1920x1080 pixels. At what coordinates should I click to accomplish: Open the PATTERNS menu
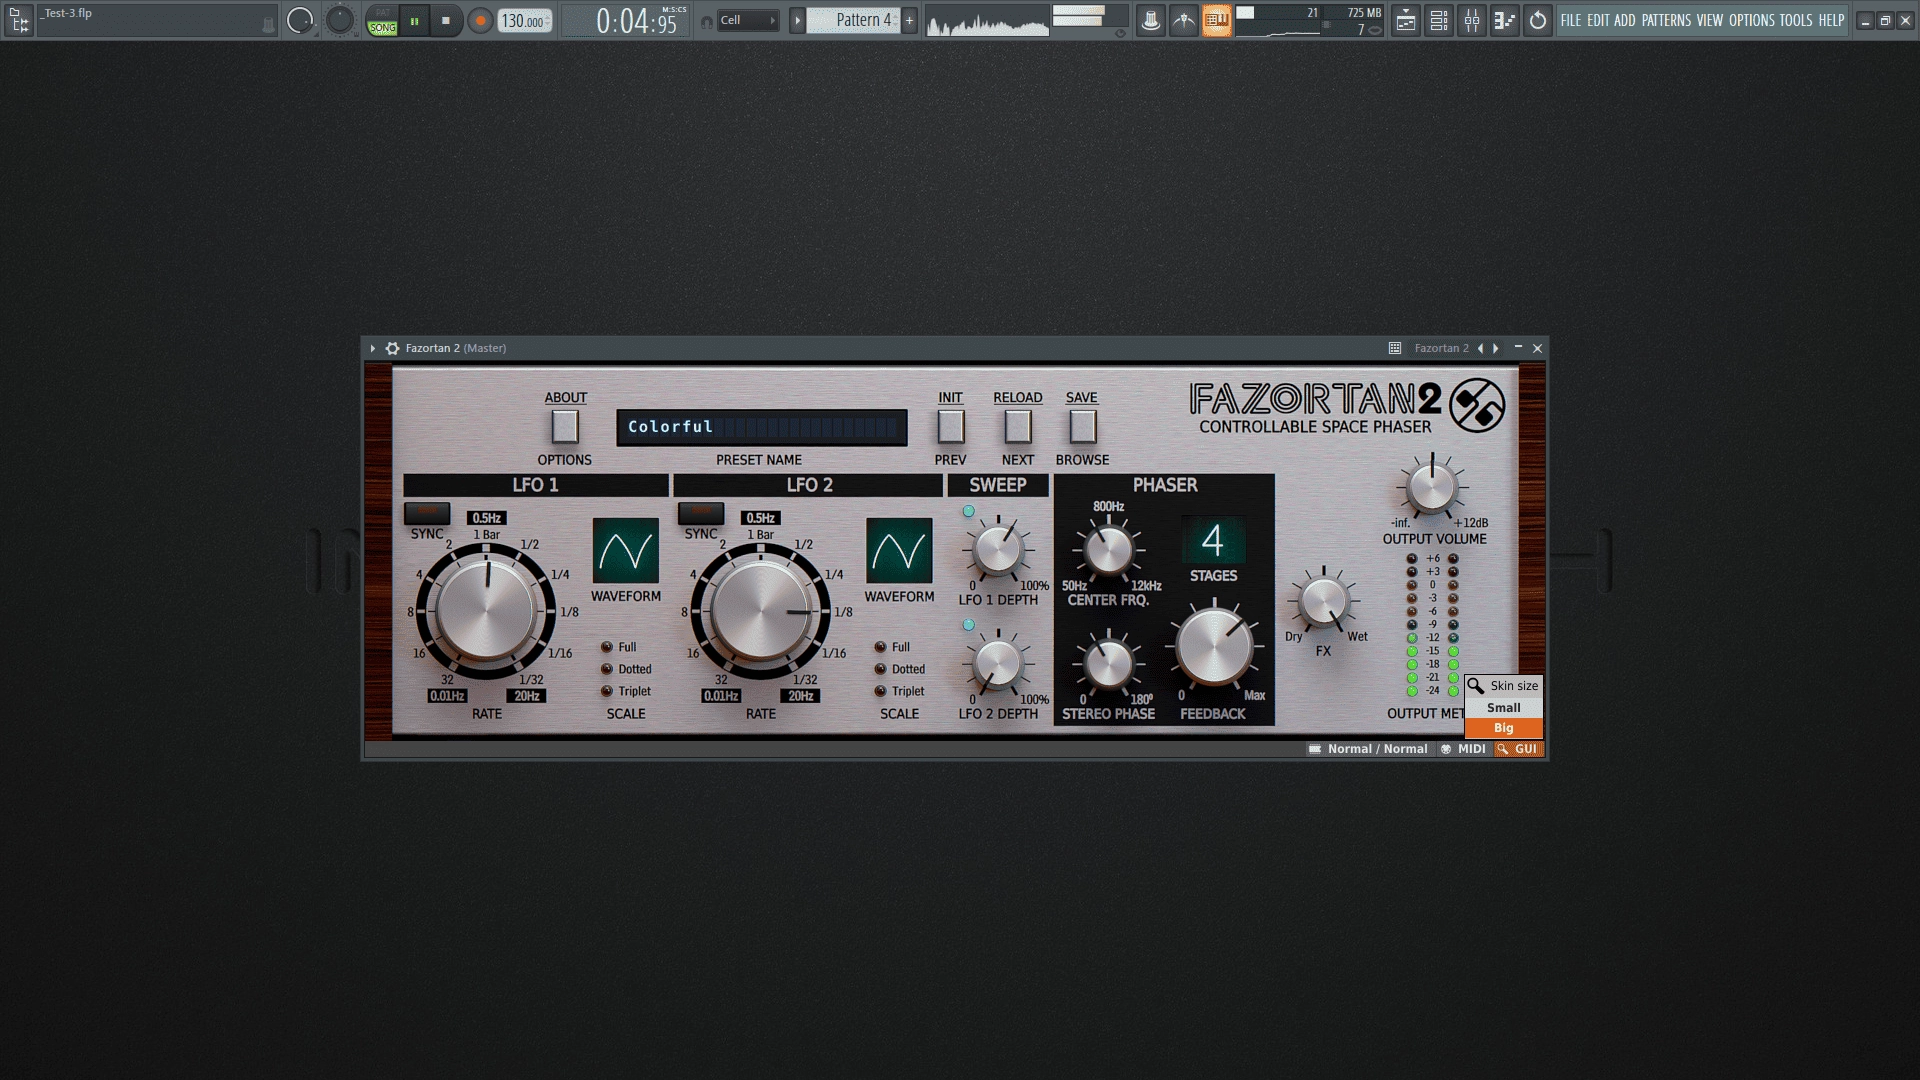tap(1666, 20)
